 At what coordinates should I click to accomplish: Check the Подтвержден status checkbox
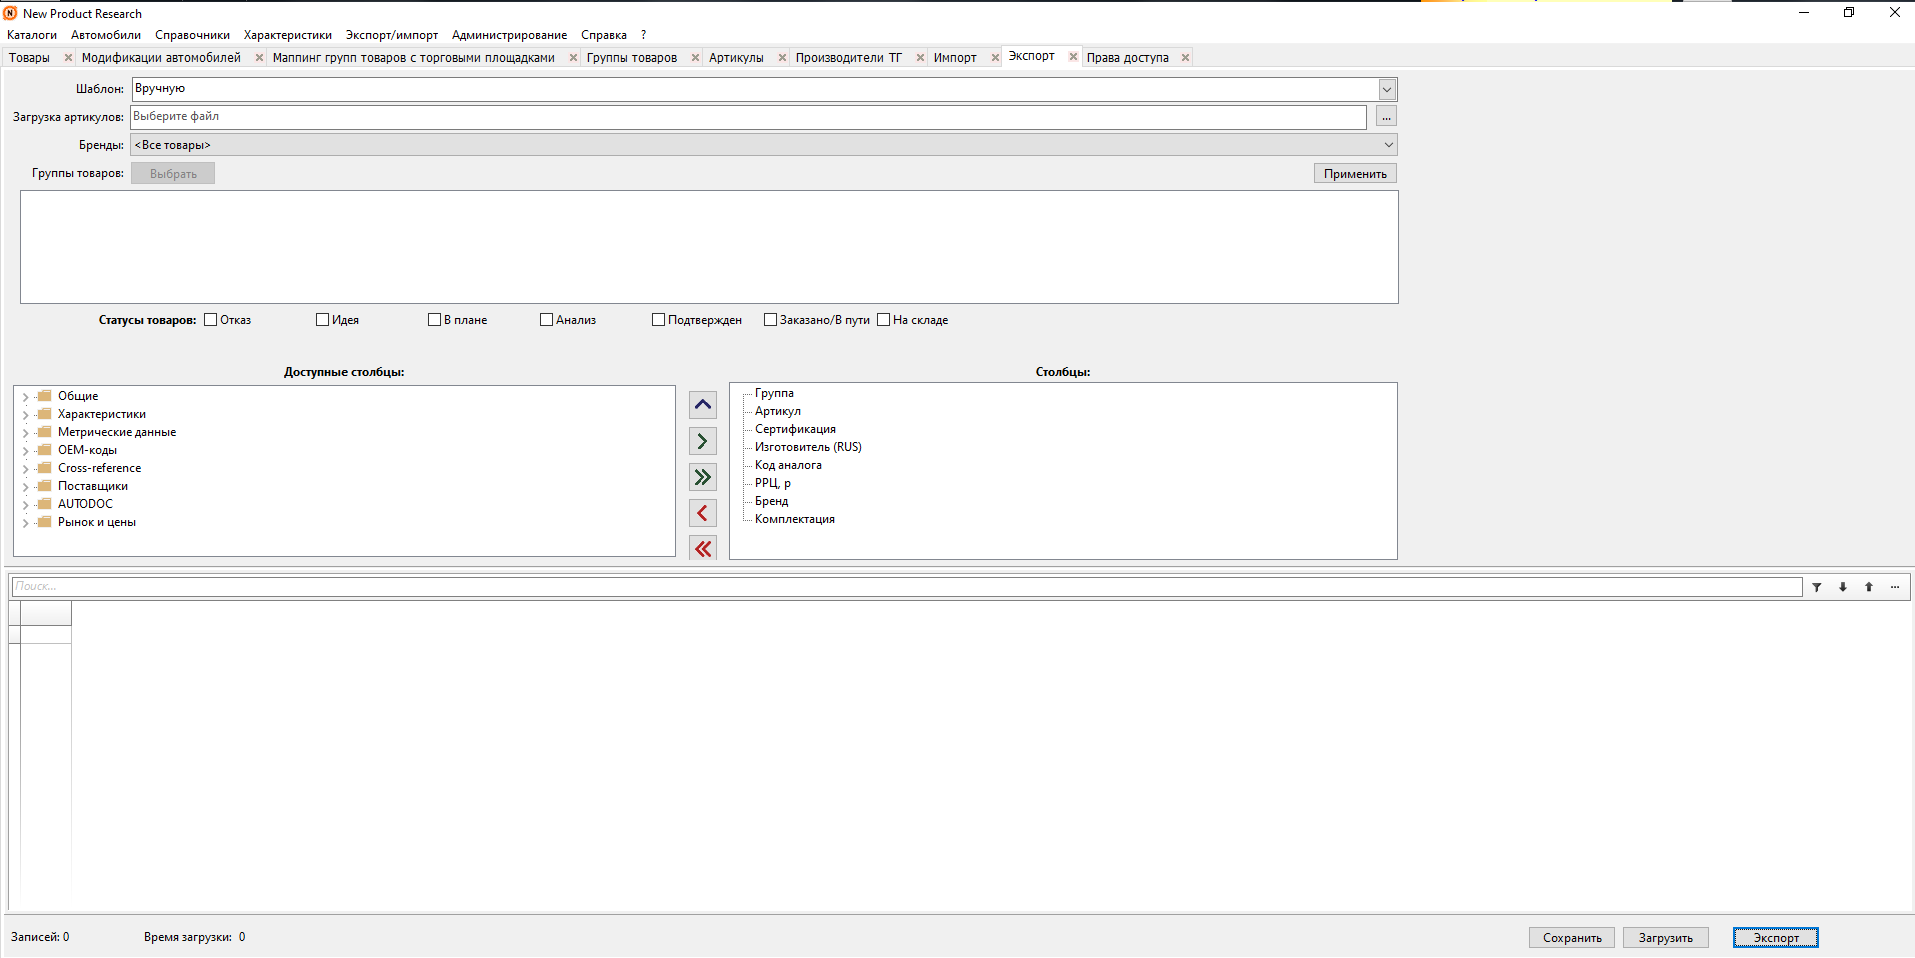click(658, 320)
